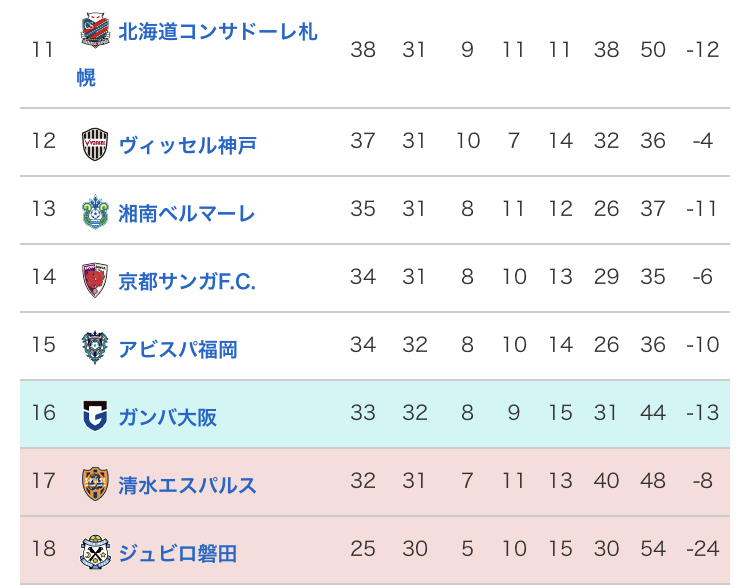Click rank number 18 in standings

[x=43, y=548]
